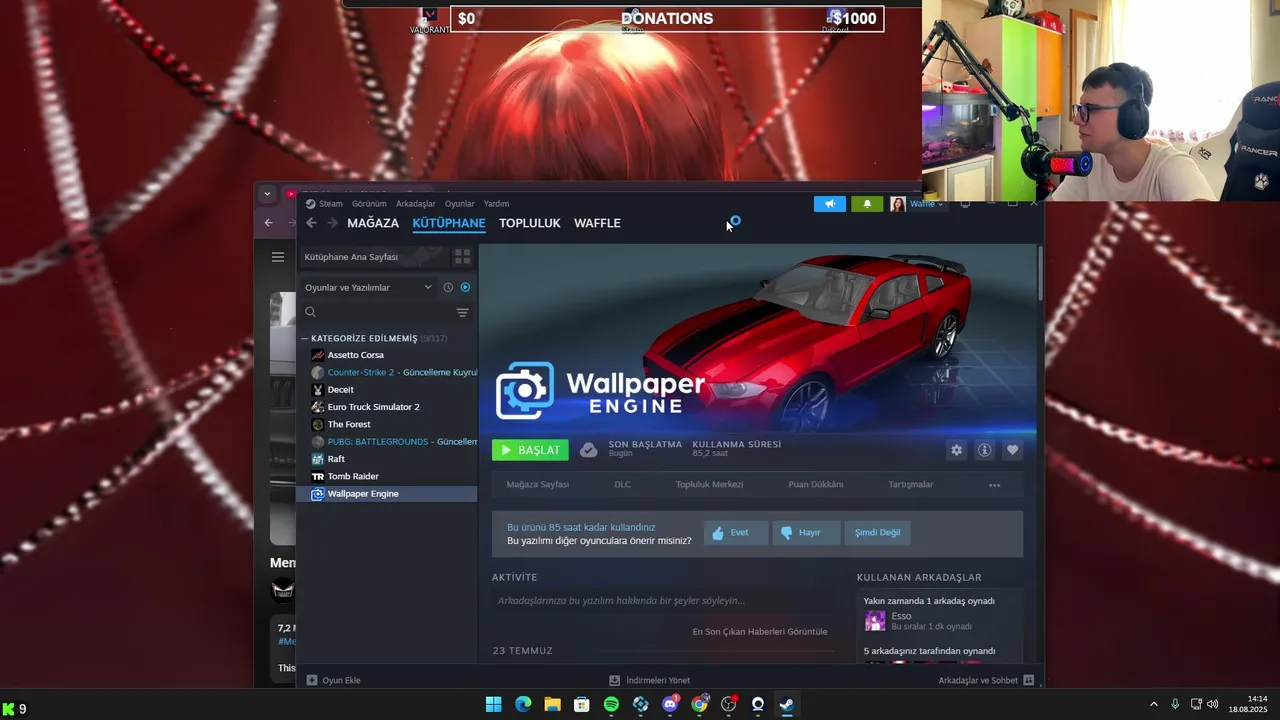The image size is (1280, 720).
Task: Open the Oyunlar menu
Action: [x=460, y=204]
